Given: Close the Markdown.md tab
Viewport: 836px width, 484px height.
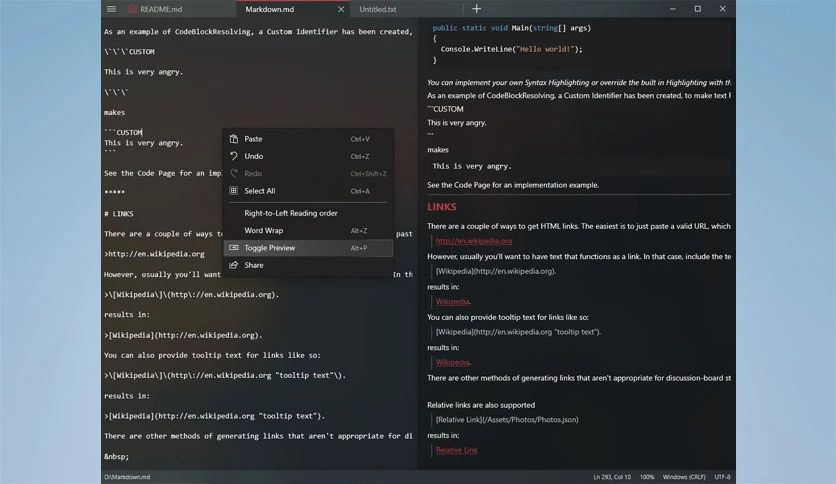Looking at the screenshot, I should (x=341, y=9).
